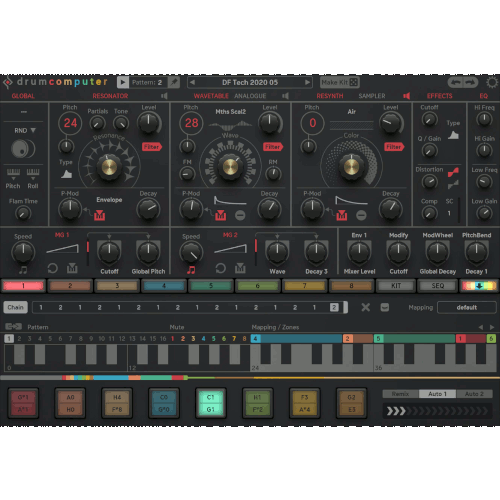Choose the Effects filter Type shape icon
This screenshot has width=500, height=500.
tap(453, 135)
